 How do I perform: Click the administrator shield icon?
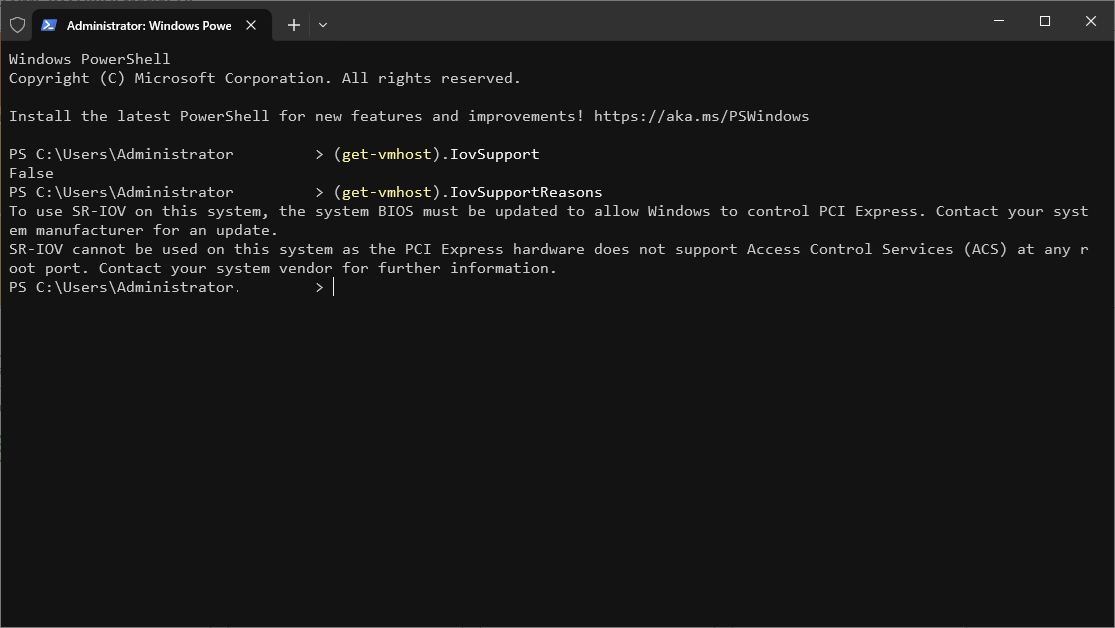(17, 25)
